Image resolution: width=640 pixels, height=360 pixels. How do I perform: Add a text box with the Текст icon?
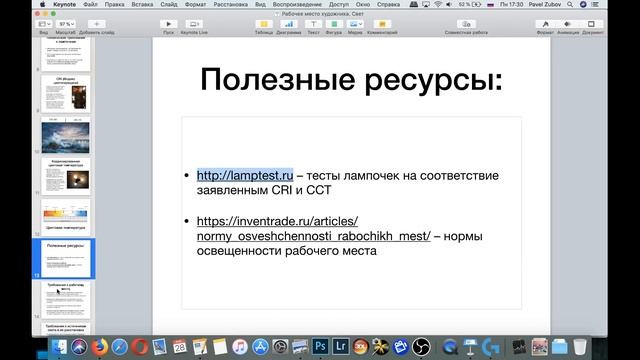(x=313, y=24)
